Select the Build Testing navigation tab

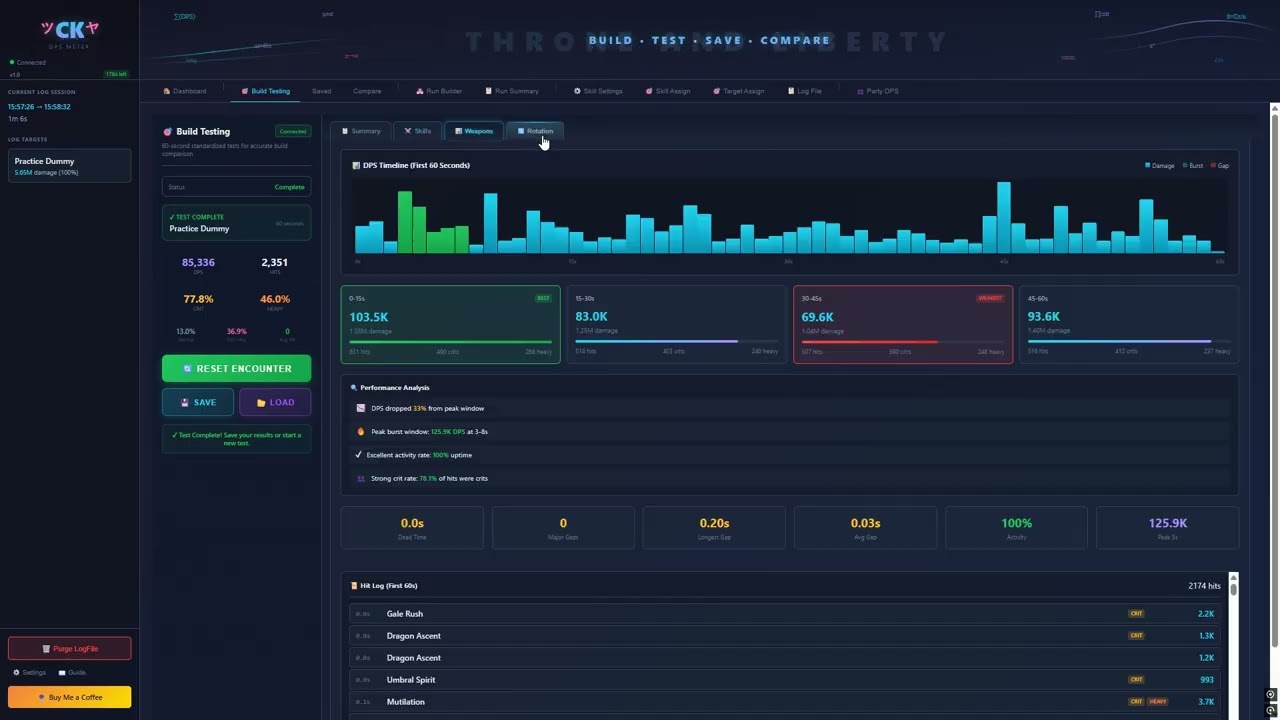[x=265, y=91]
